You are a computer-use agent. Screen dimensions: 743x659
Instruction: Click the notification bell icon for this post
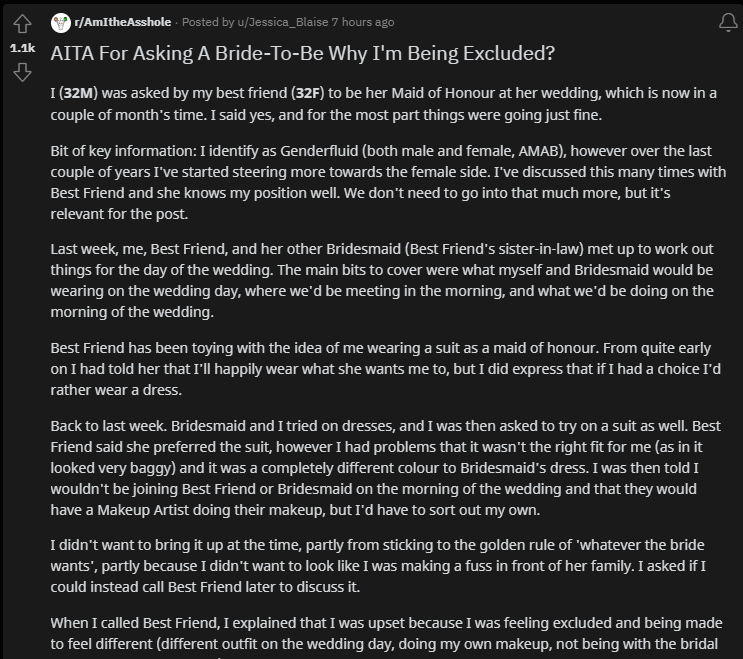pyautogui.click(x=728, y=22)
